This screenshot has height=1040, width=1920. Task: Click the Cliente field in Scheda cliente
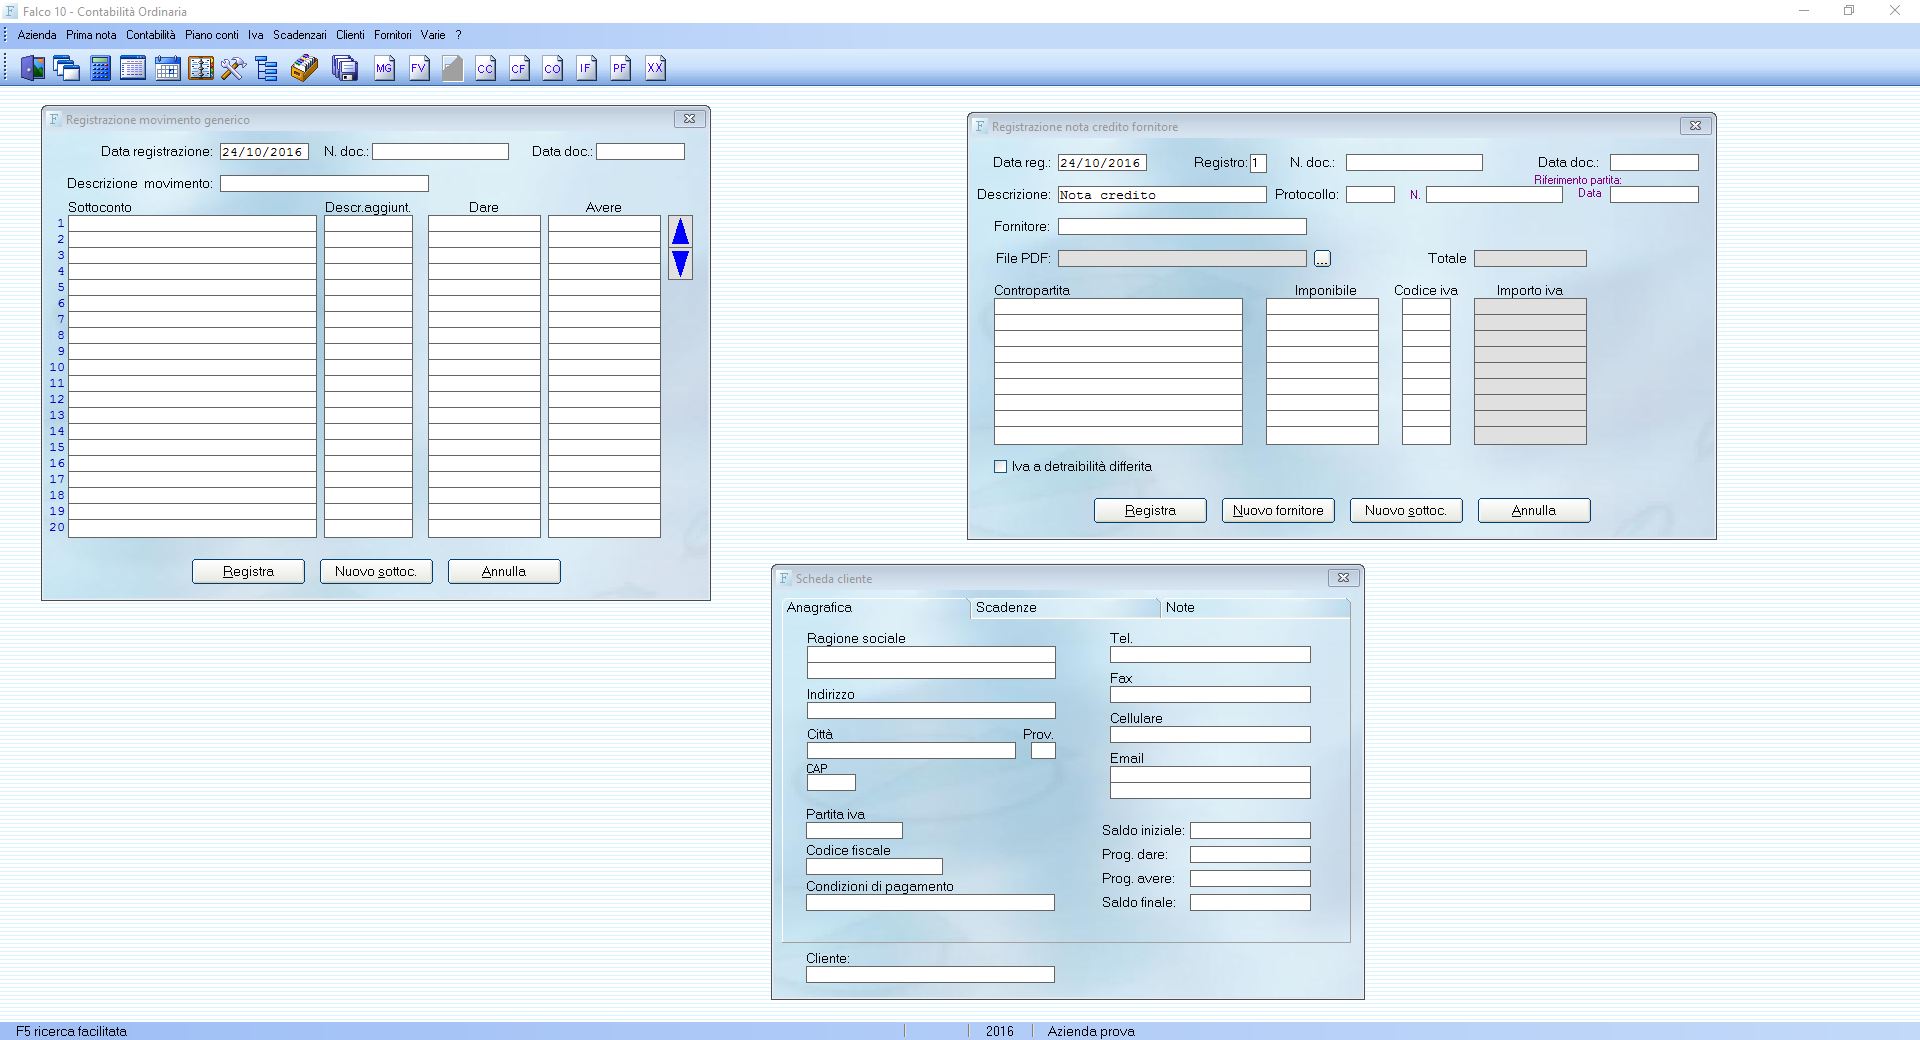(930, 975)
